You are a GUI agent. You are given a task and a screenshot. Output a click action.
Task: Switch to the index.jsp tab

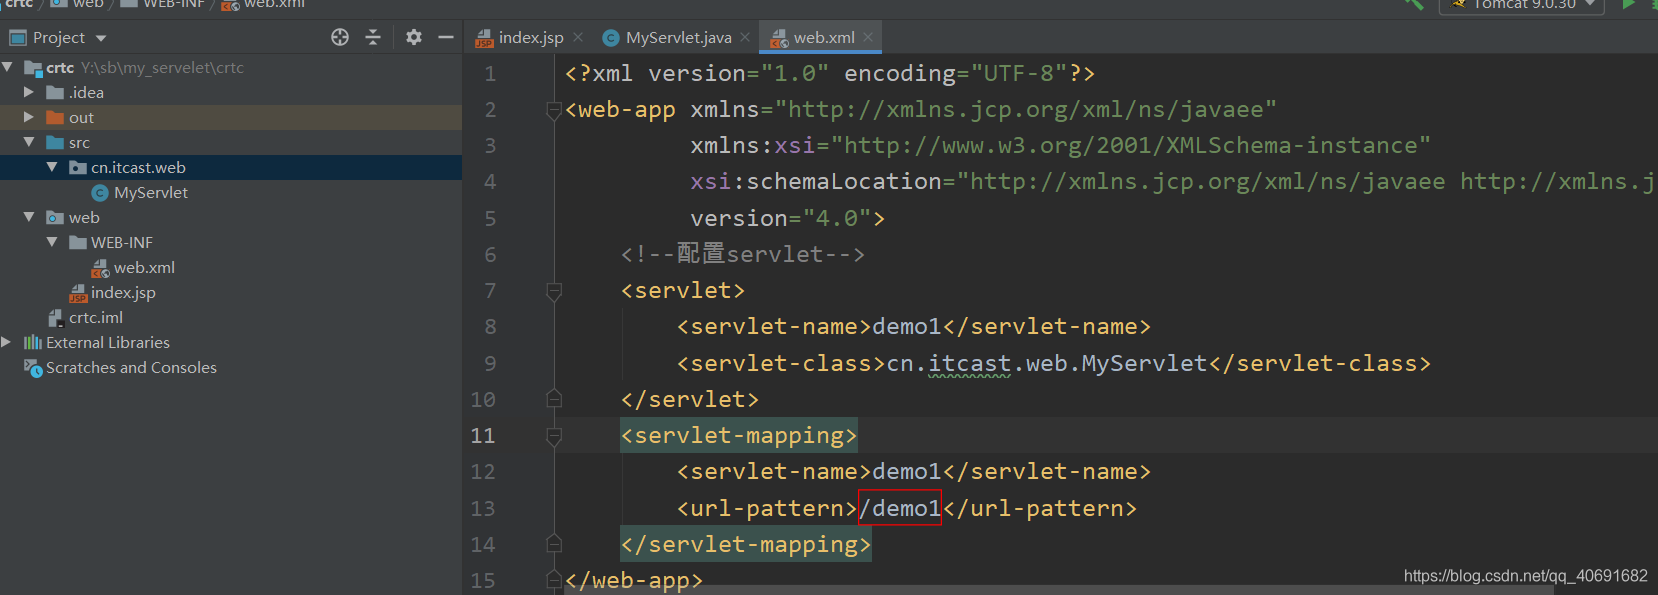[x=531, y=37]
